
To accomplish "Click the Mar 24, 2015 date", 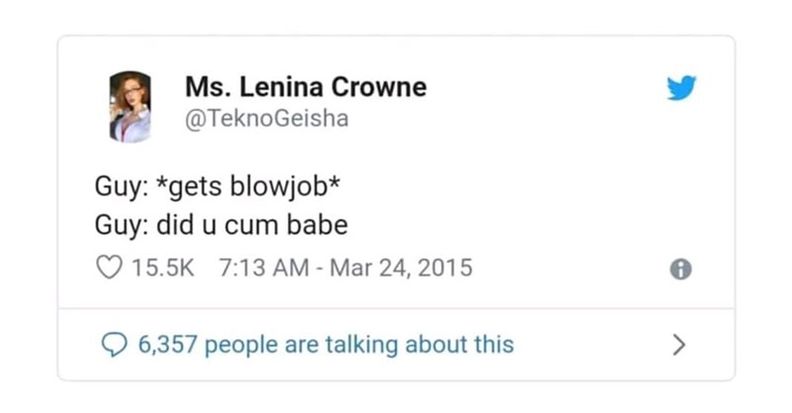I will (401, 268).
